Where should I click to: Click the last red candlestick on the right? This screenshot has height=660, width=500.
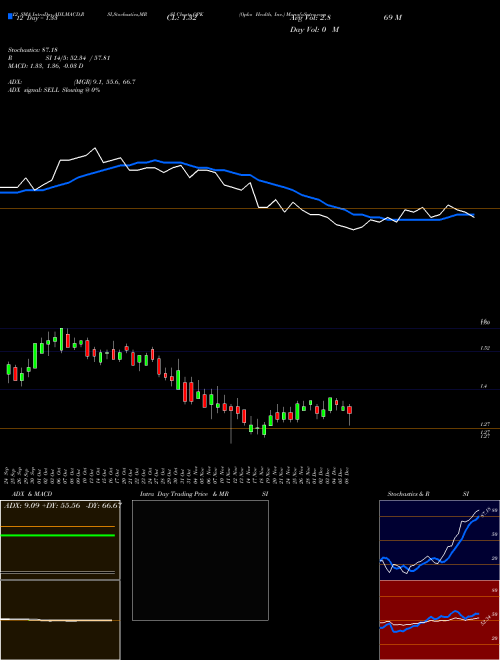349,410
